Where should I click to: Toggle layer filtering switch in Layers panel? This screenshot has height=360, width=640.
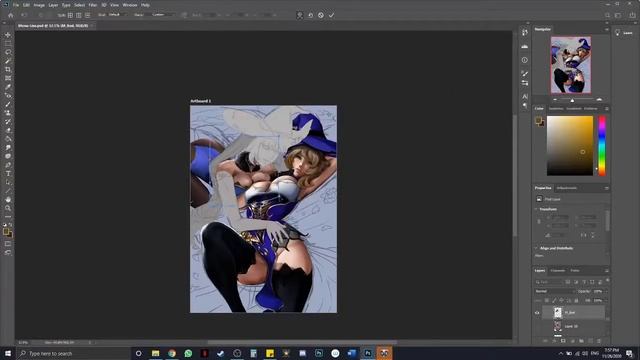tap(607, 281)
